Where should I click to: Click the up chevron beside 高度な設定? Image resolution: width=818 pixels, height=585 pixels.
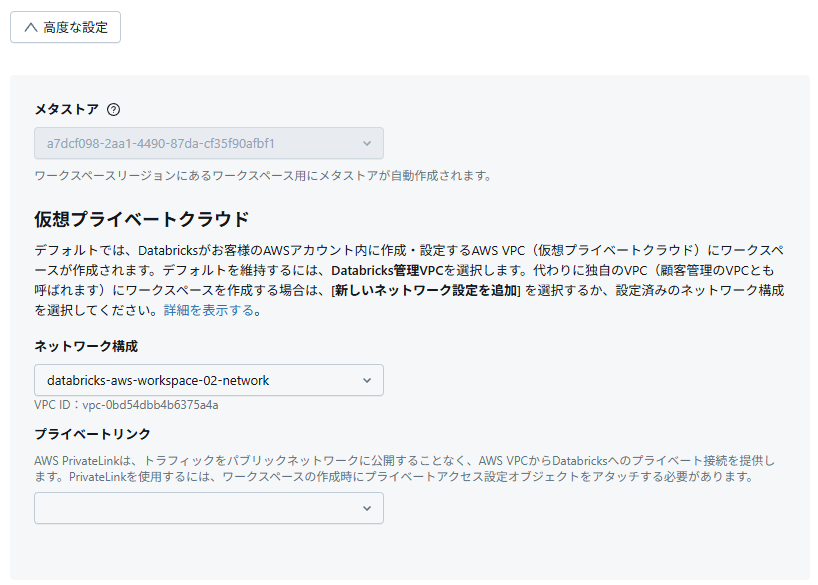pos(30,28)
